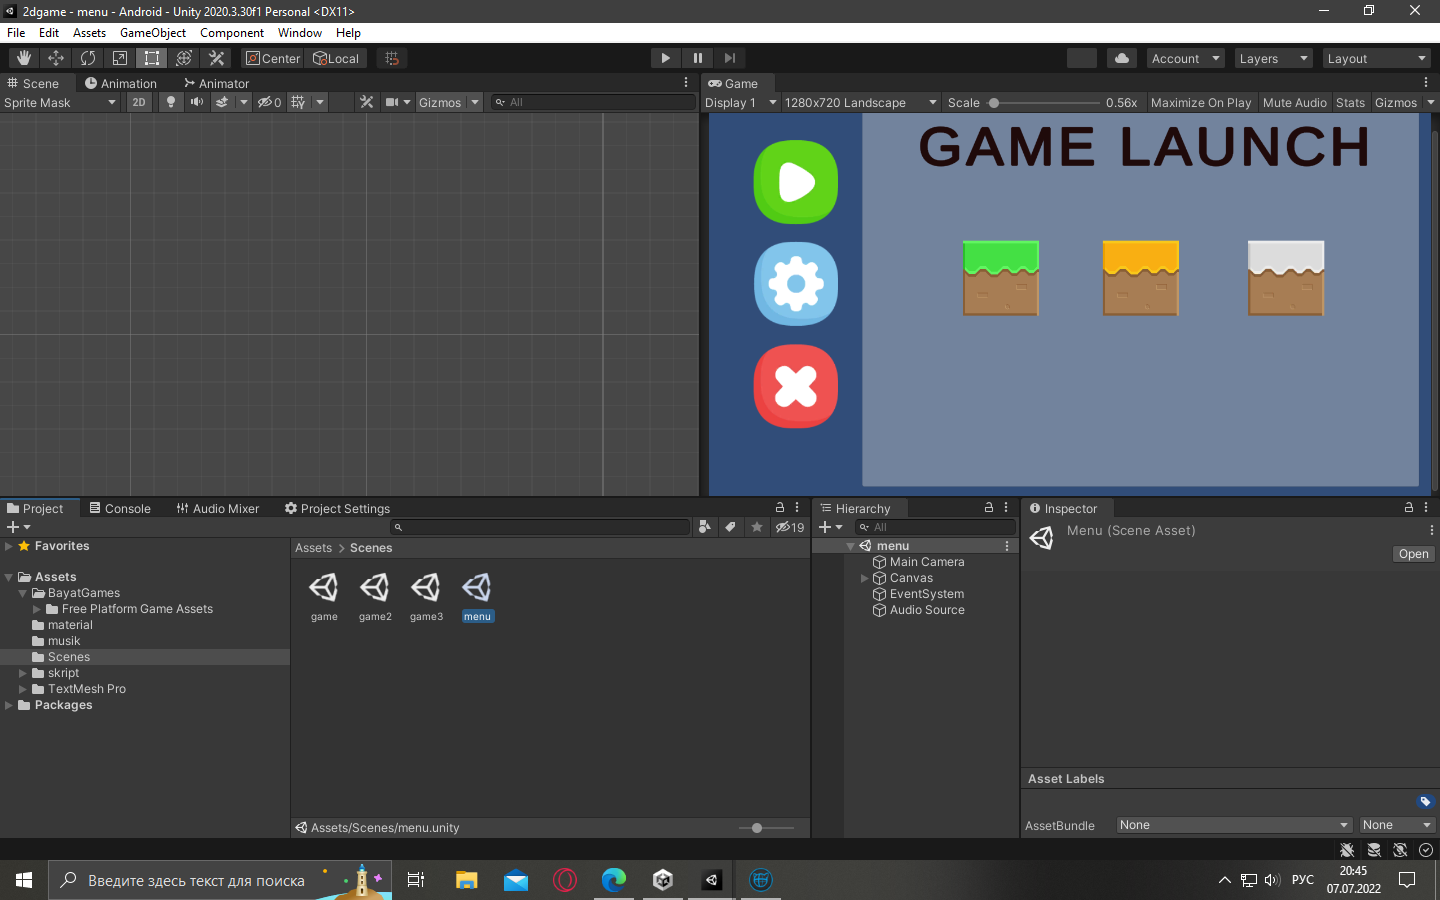The image size is (1440, 900).
Task: Open Sprite Mask draw mode dropdown
Action: (60, 102)
